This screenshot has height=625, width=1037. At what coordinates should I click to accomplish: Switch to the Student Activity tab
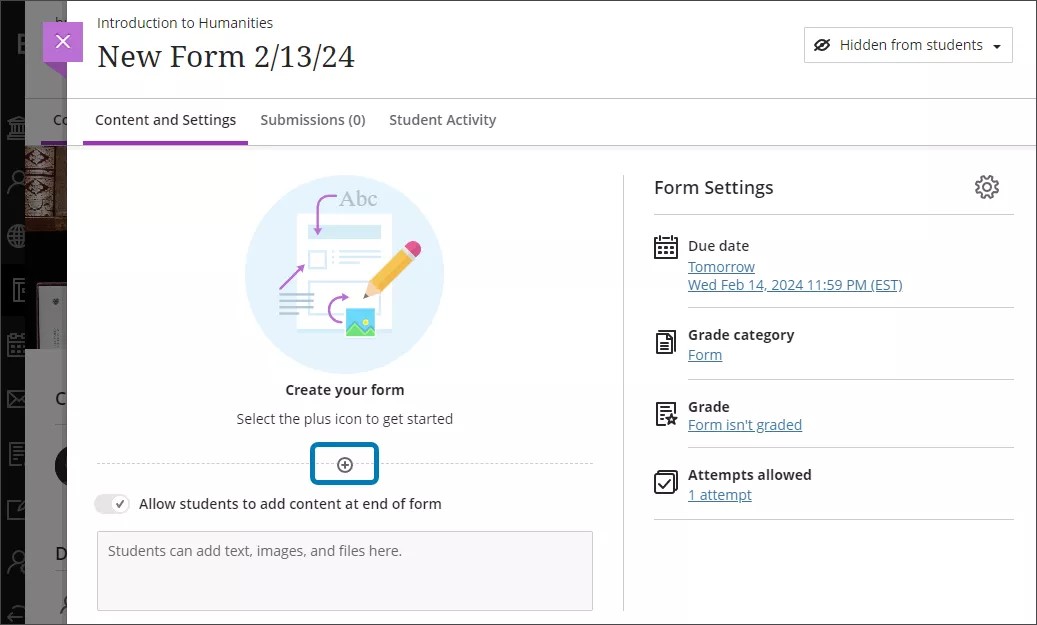(x=443, y=119)
